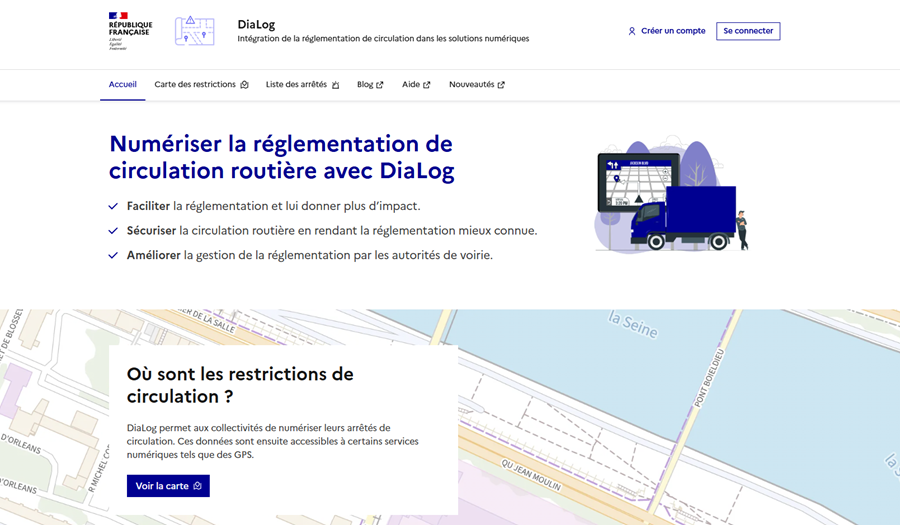Image resolution: width=900 pixels, height=525 pixels.
Task: Select the Accueil tab
Action: click(122, 85)
